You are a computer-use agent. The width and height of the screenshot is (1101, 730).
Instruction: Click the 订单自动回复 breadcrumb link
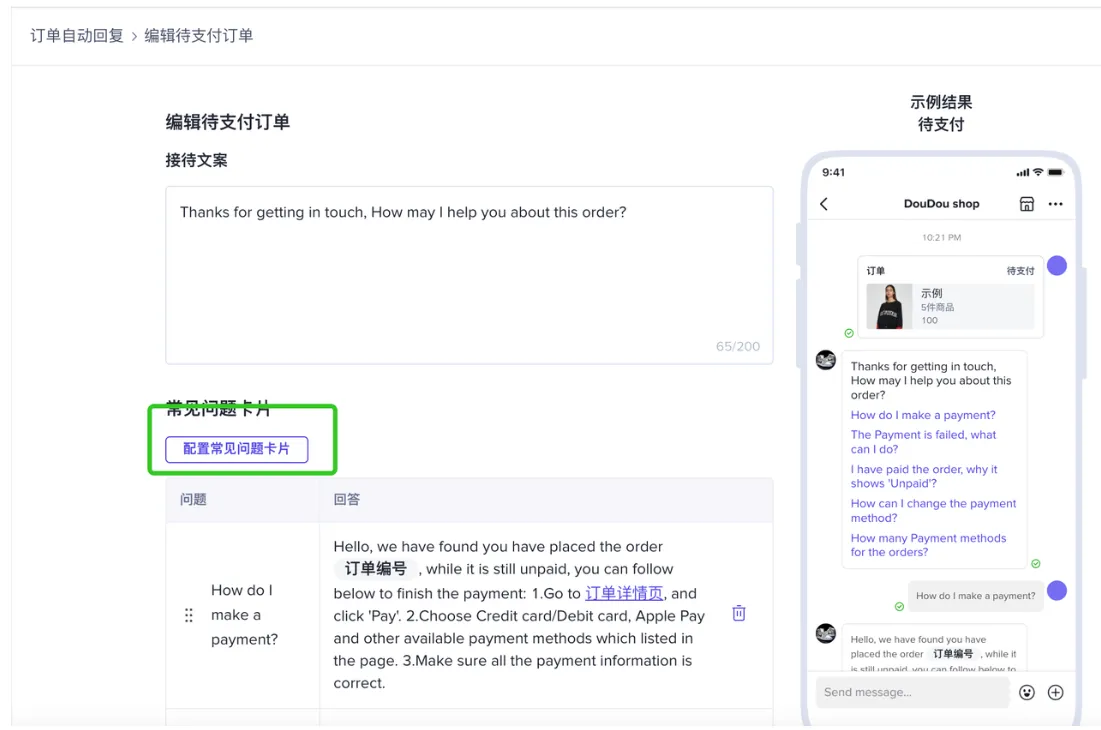(77, 36)
